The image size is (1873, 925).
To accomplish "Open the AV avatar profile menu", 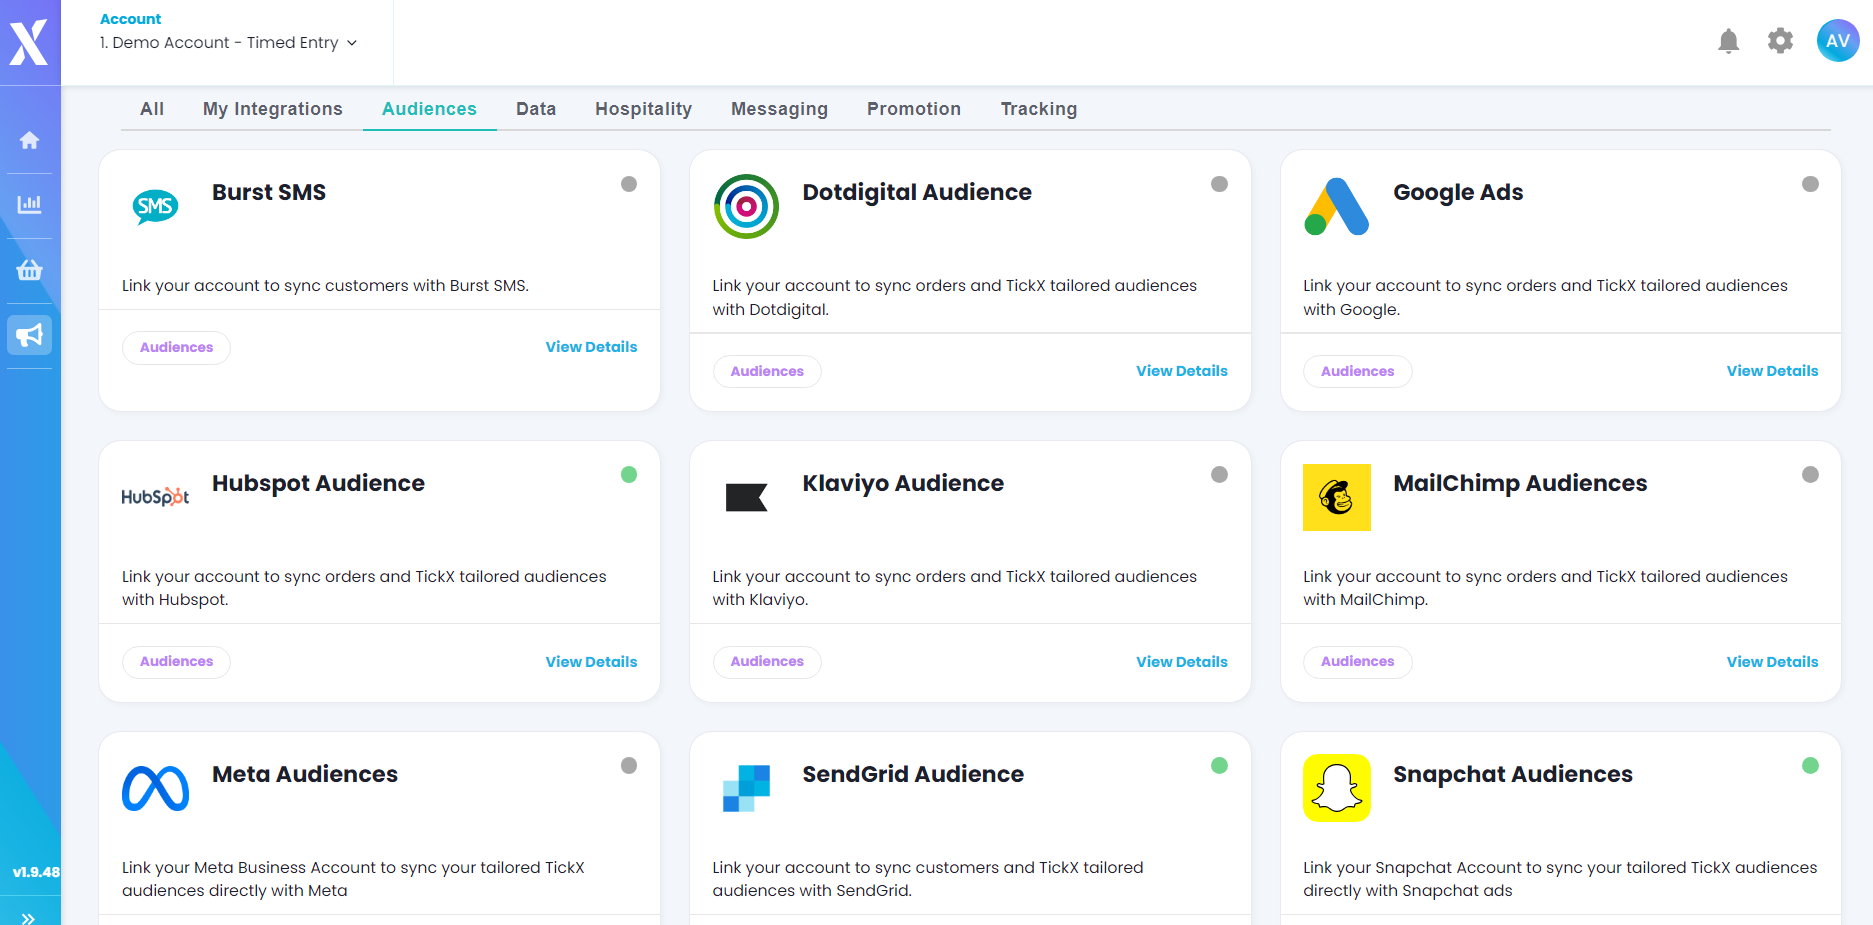I will (x=1838, y=41).
